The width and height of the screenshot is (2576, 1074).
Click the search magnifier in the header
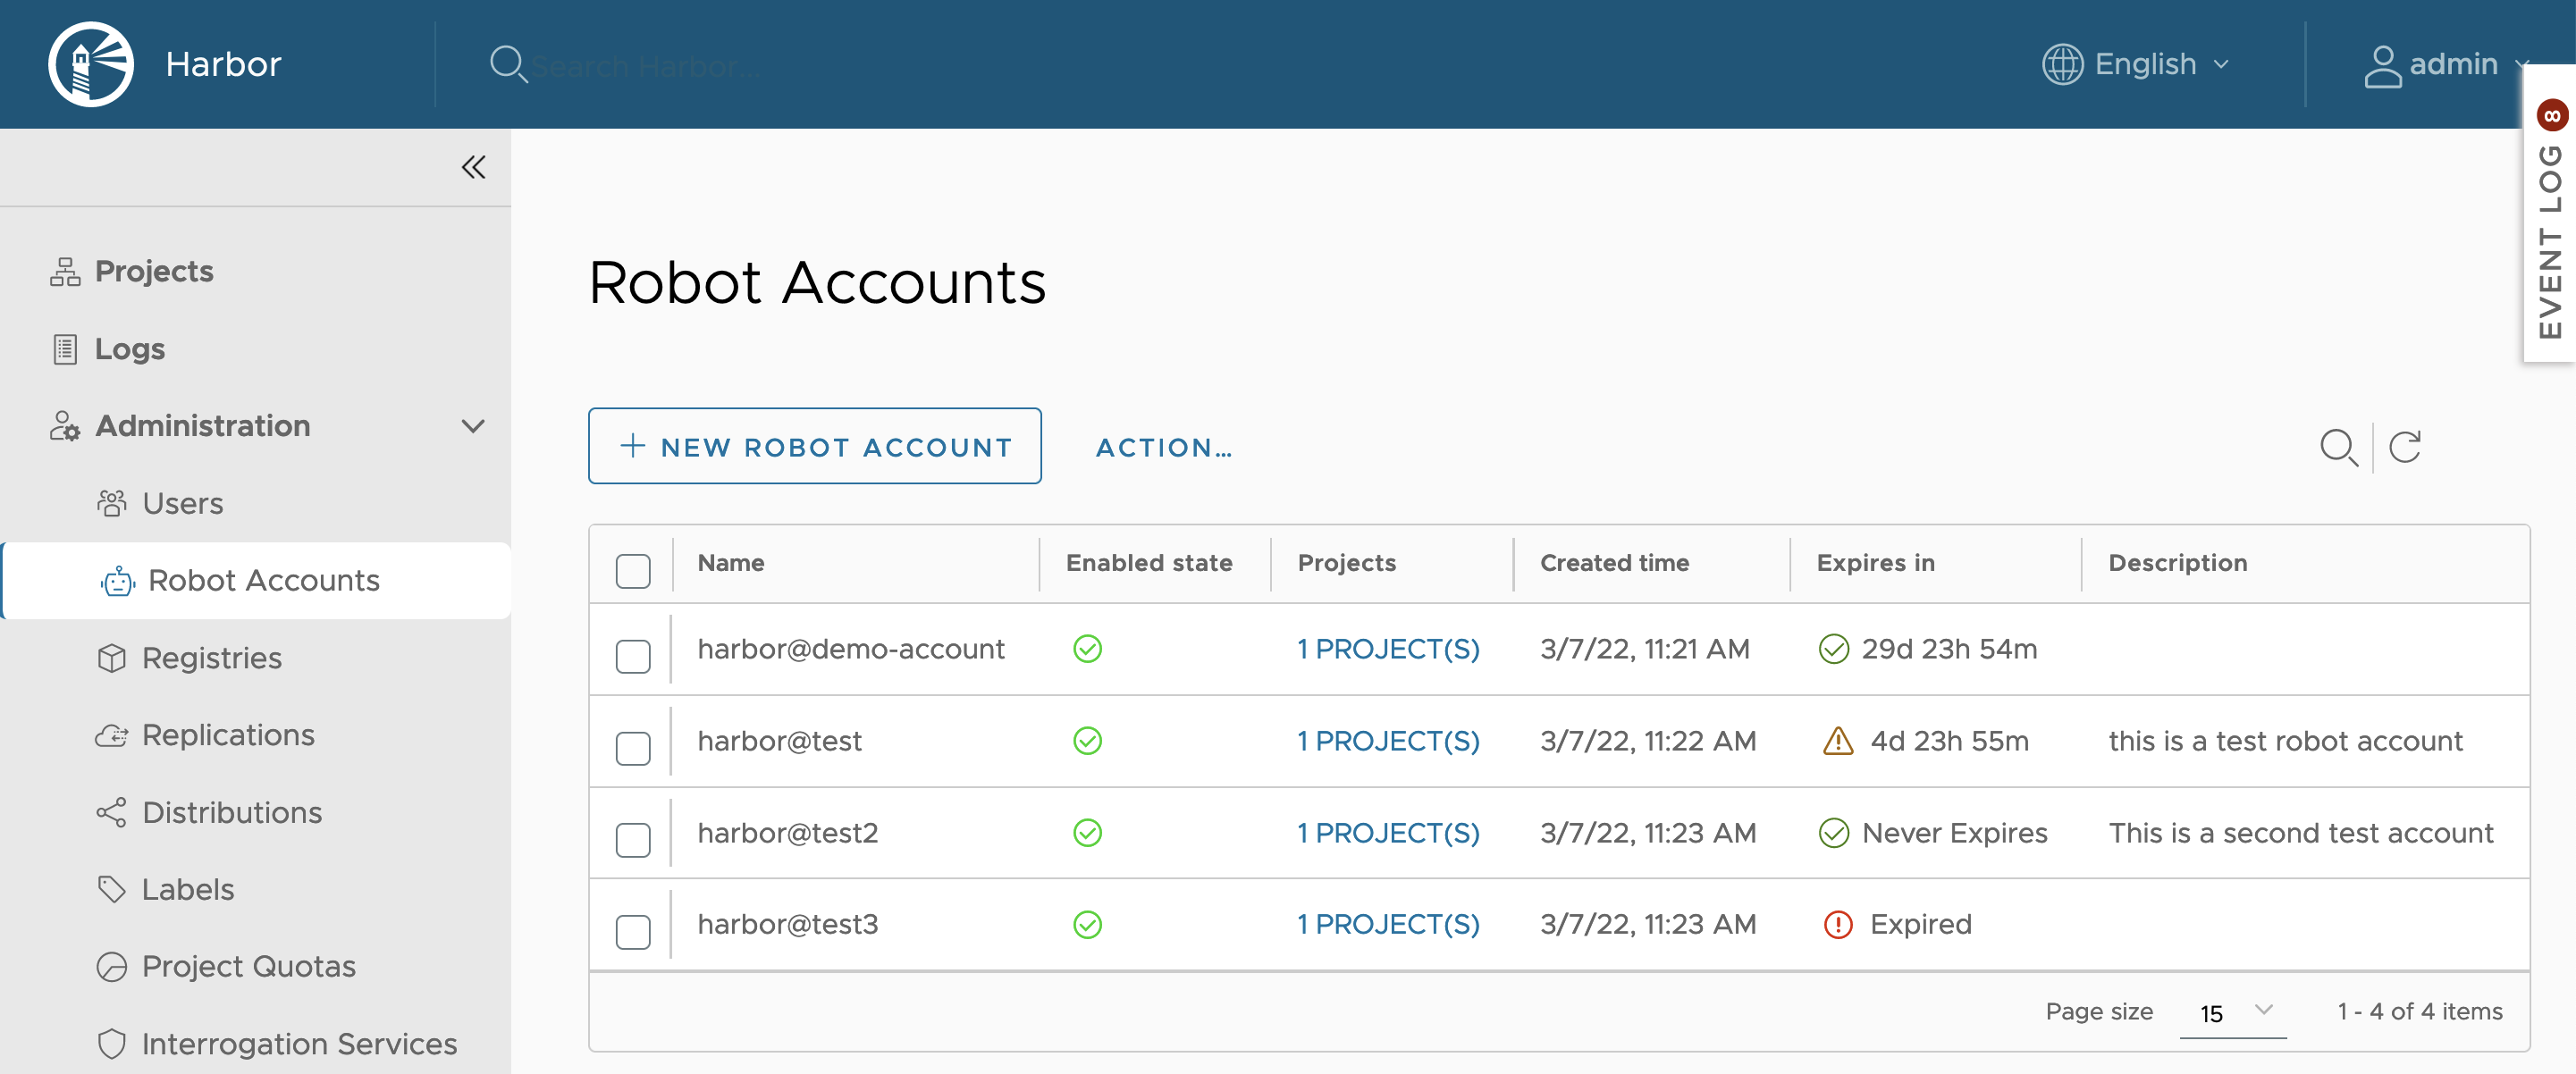point(508,64)
